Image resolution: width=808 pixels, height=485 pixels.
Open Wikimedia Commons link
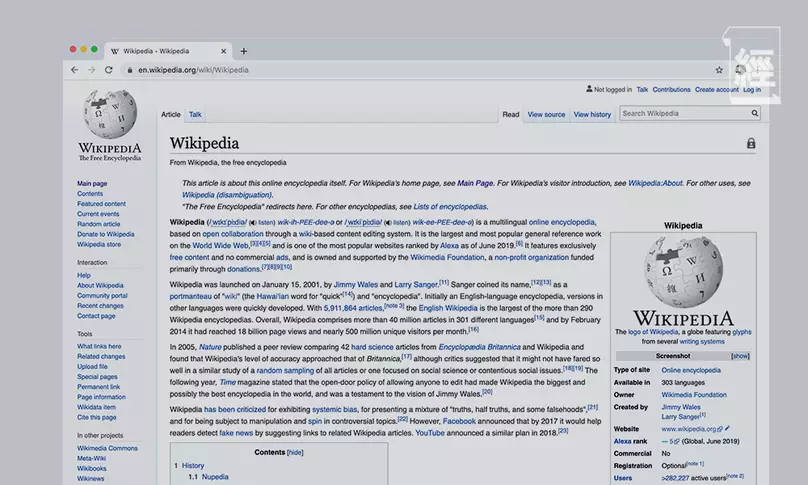(x=107, y=448)
